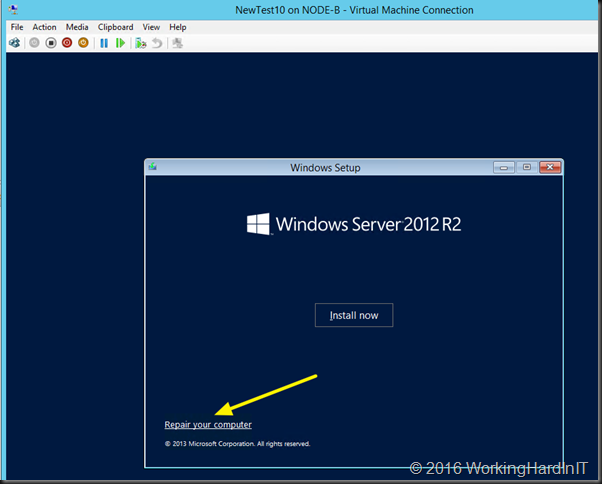Click the '2013 Microsoft Corporation' copyright text
The image size is (602, 484).
pos(237,444)
